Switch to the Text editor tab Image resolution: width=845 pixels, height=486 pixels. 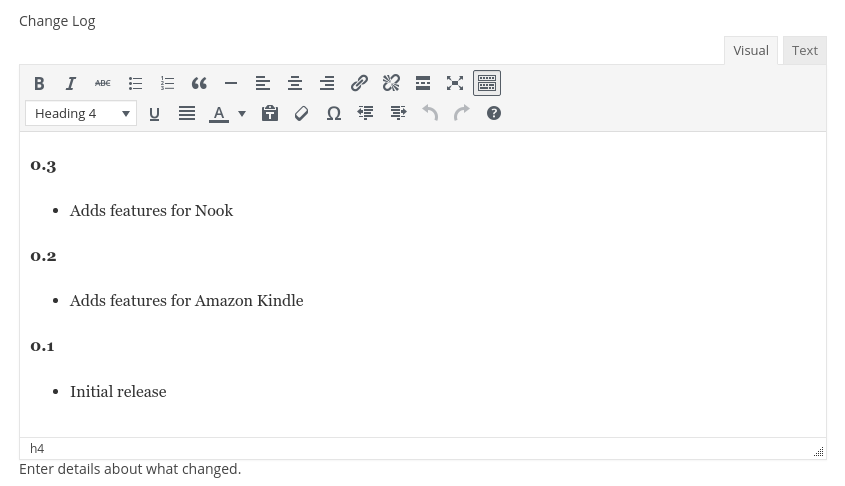pyautogui.click(x=804, y=50)
